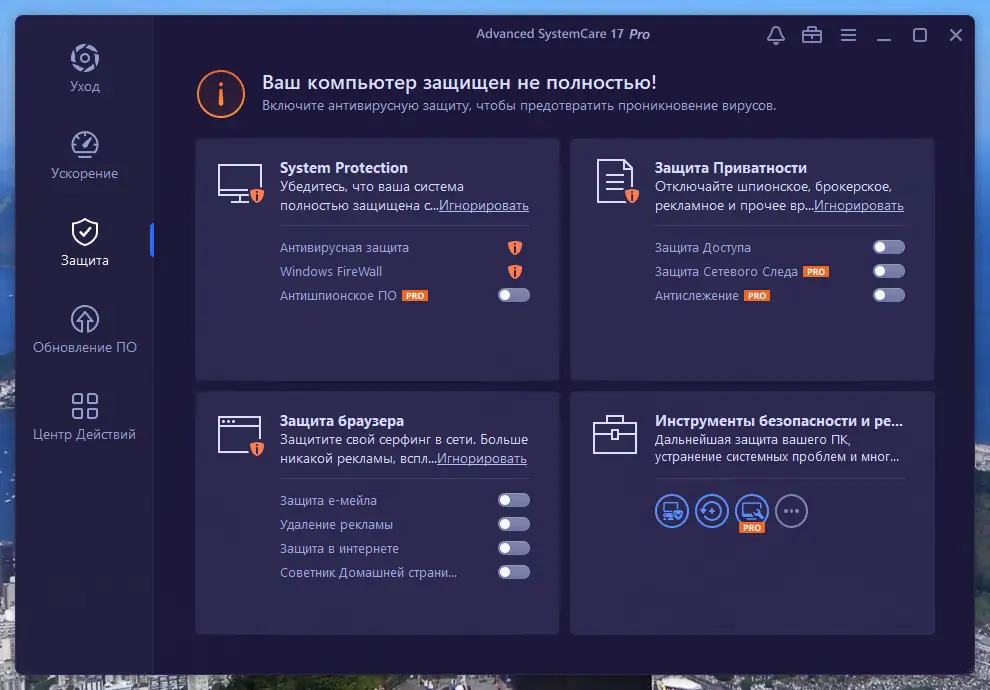
Task: Click PRO badge beside Антишпионское ПО
Action: point(415,295)
